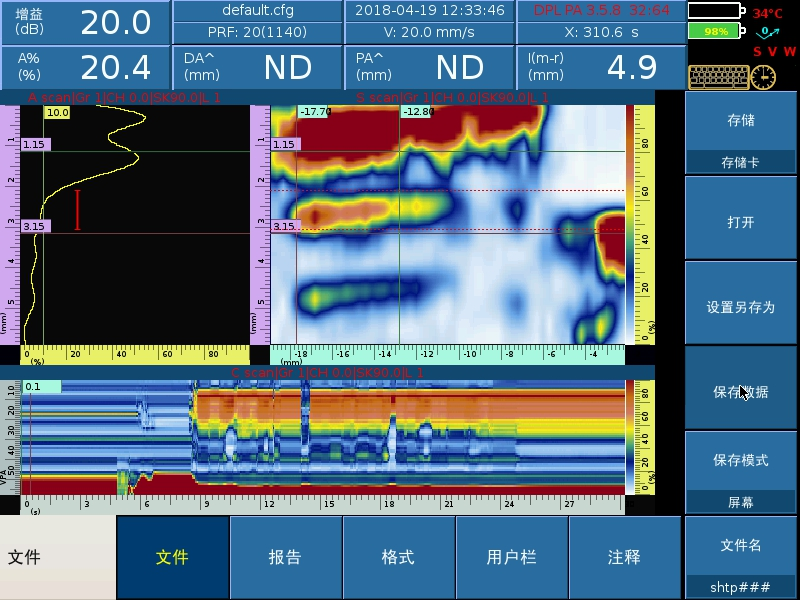Click the clock icon in status area

pos(763,77)
